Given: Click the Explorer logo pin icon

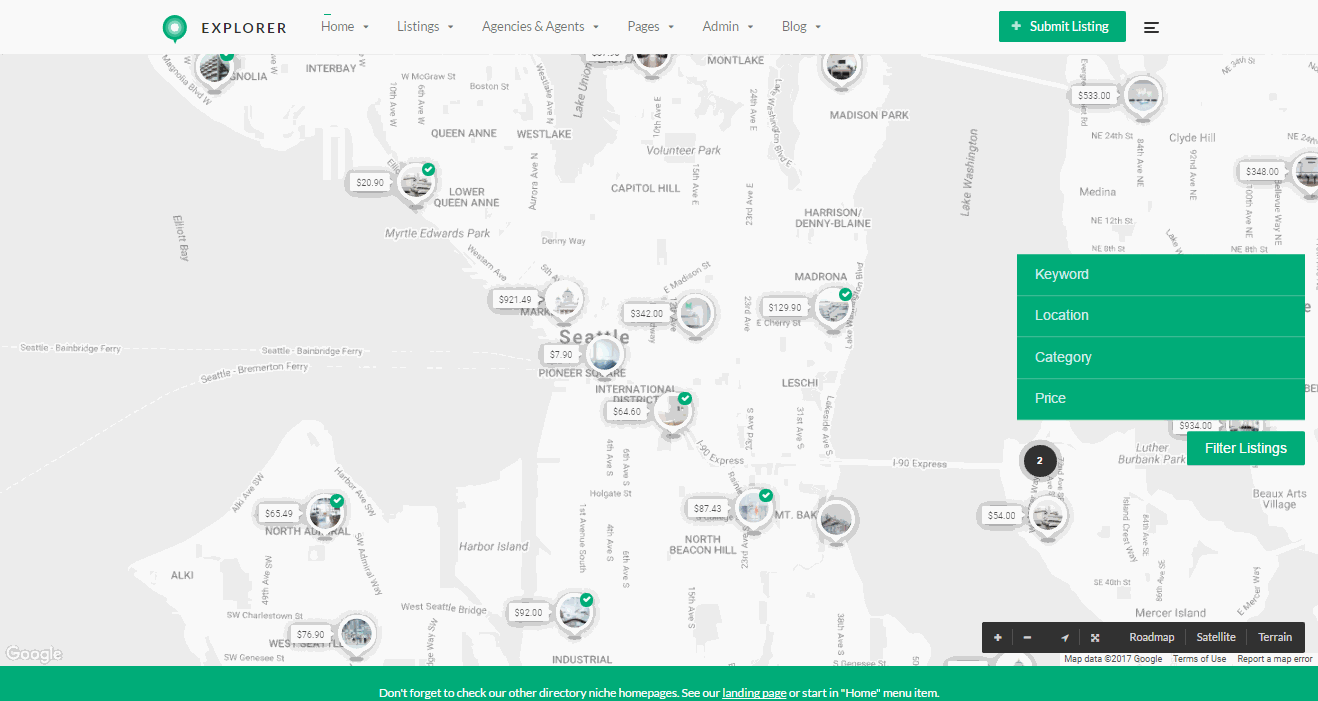Looking at the screenshot, I should [175, 27].
